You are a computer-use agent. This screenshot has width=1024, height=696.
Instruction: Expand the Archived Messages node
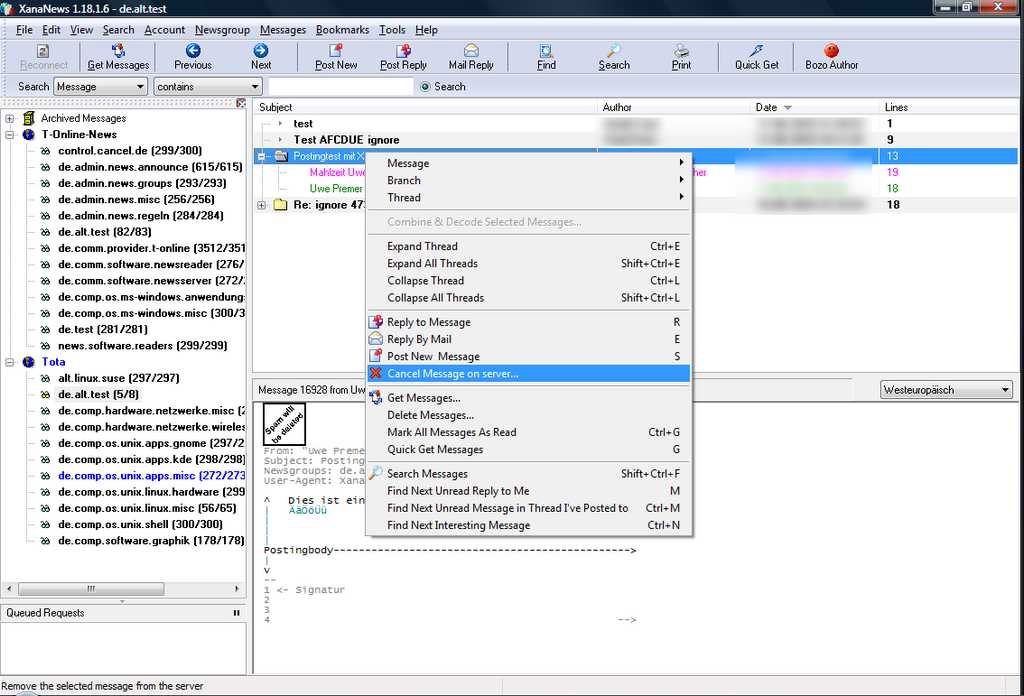(10, 119)
